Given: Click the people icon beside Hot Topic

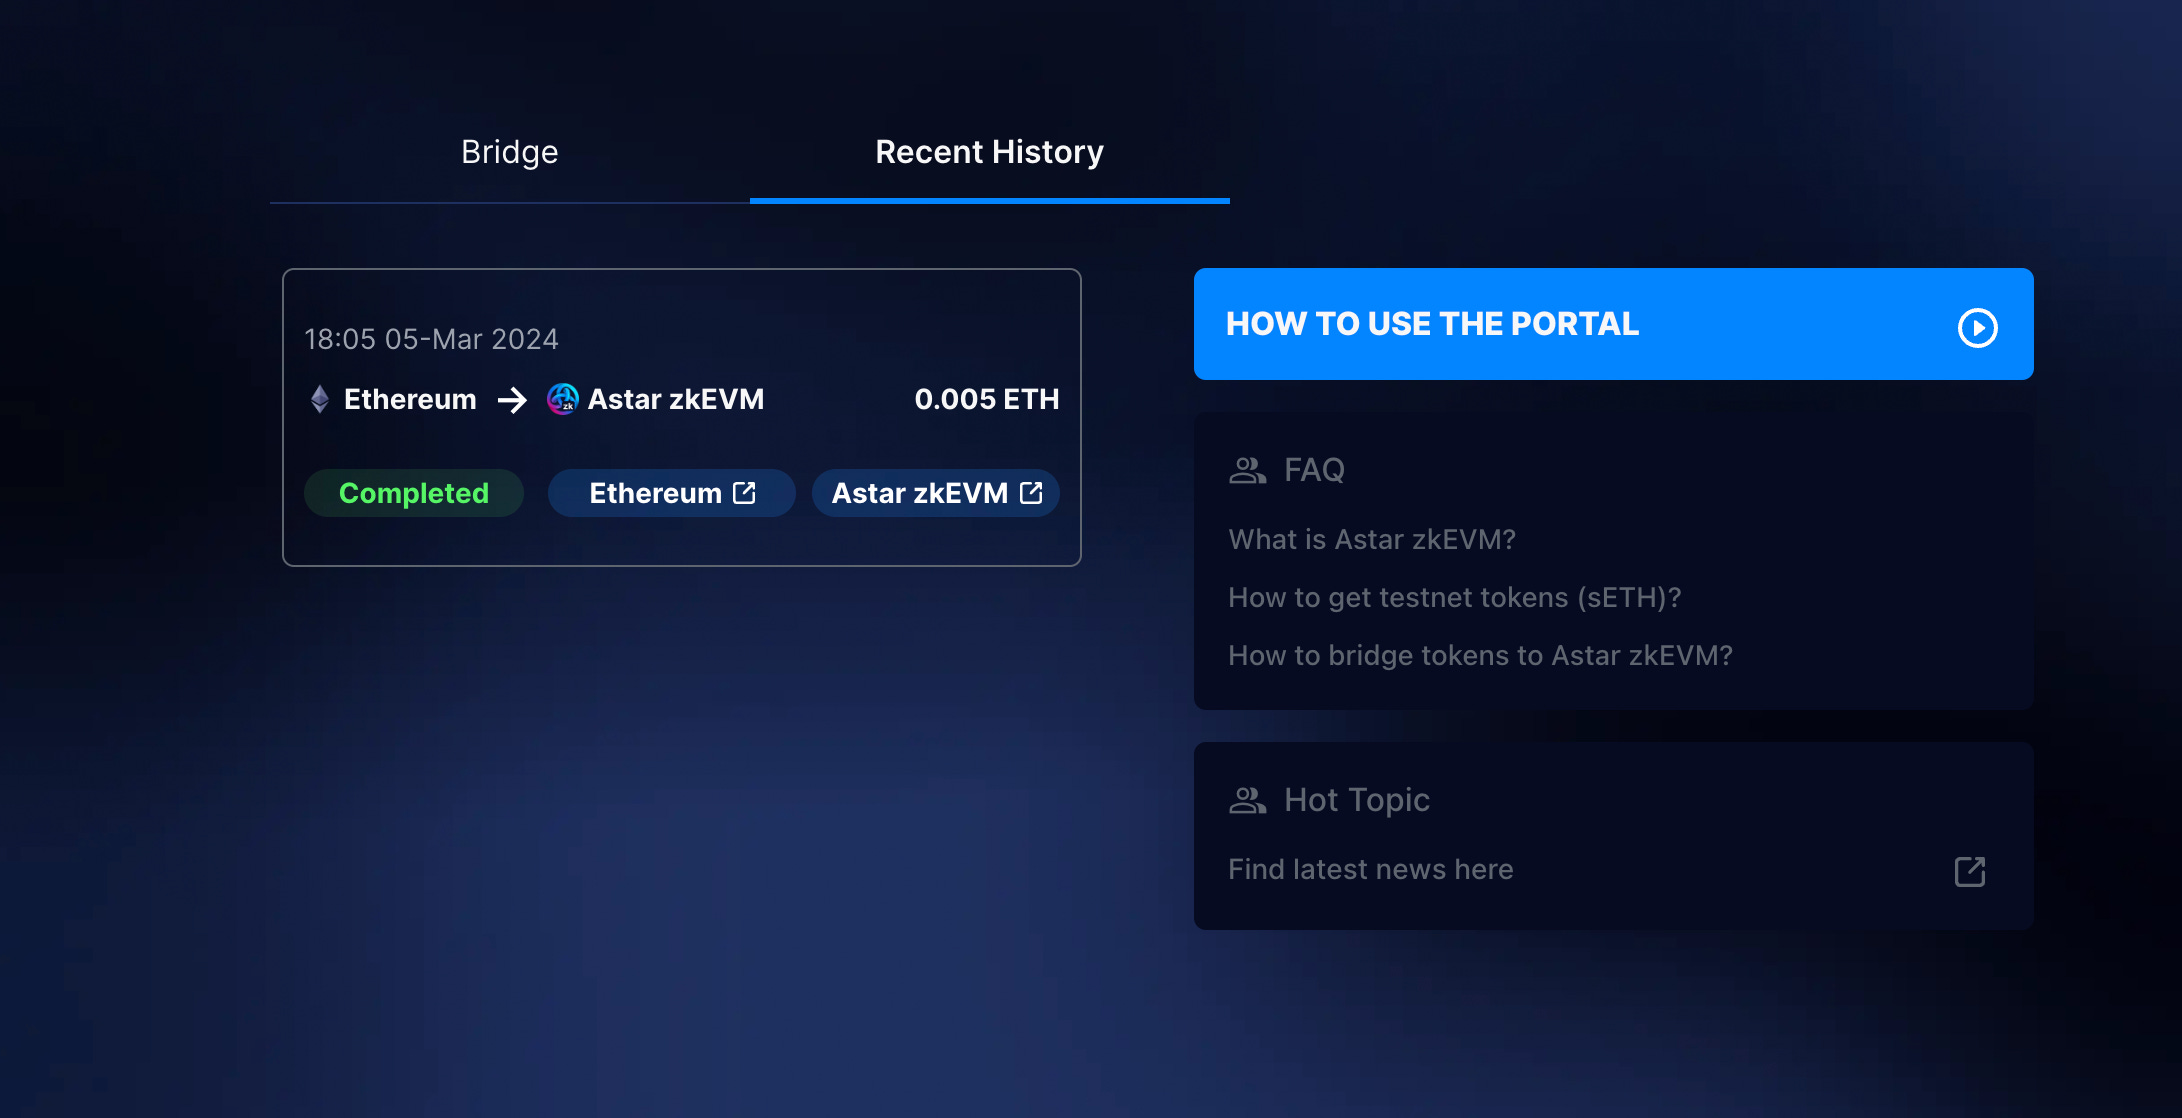Looking at the screenshot, I should click(x=1248, y=800).
